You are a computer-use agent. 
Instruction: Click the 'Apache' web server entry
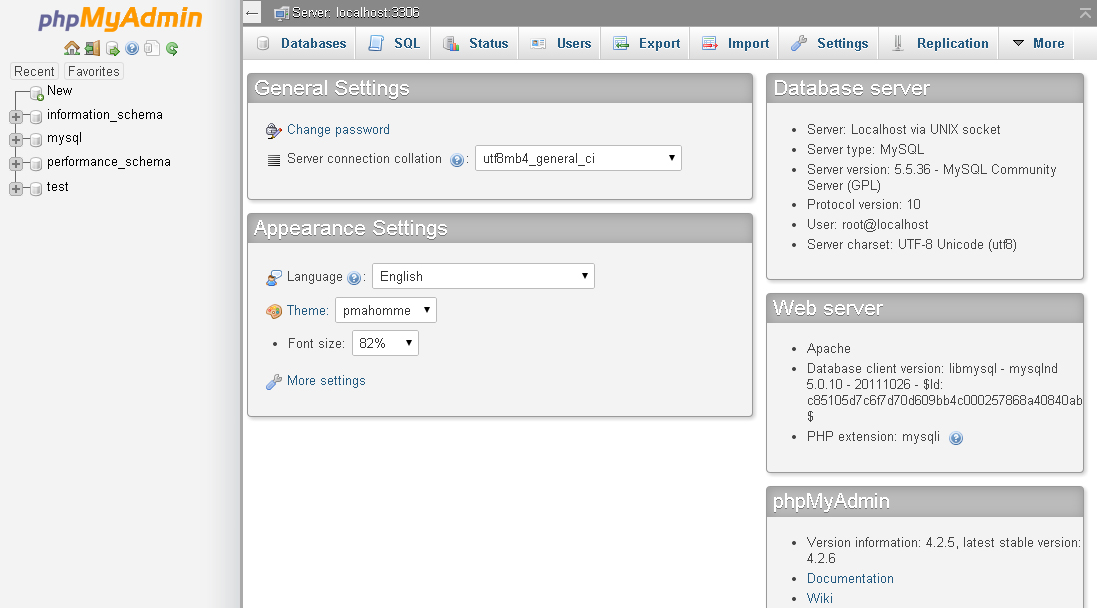828,348
